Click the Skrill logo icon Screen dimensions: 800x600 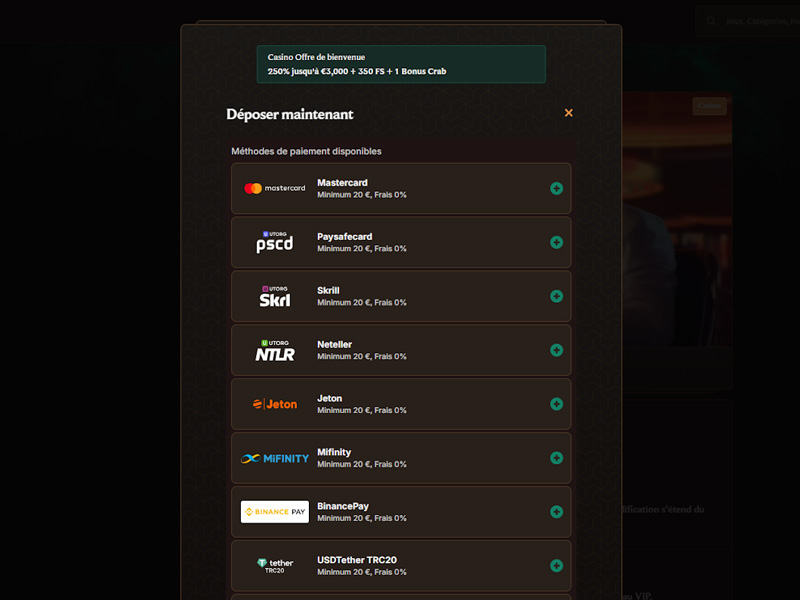coord(275,296)
